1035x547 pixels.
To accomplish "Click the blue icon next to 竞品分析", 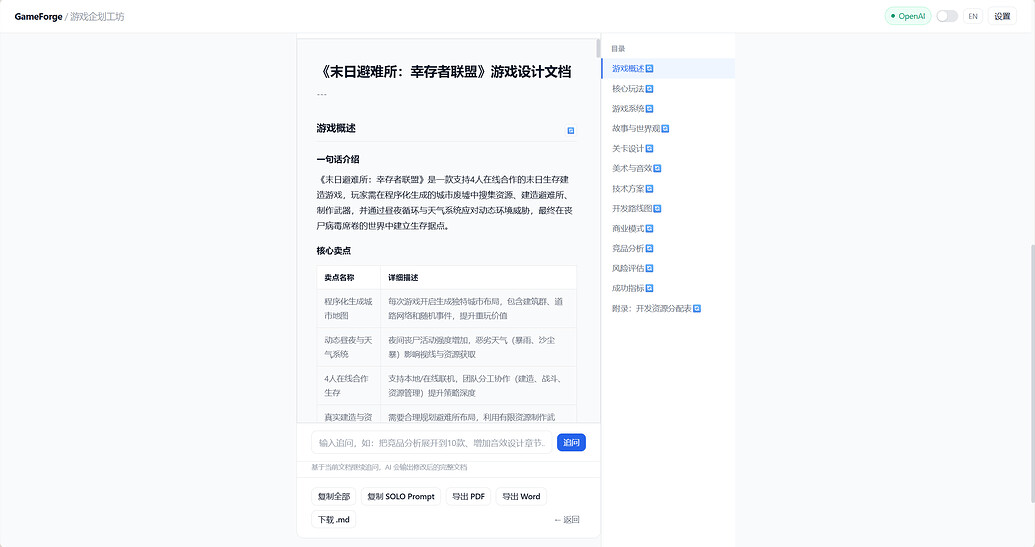I will point(650,249).
